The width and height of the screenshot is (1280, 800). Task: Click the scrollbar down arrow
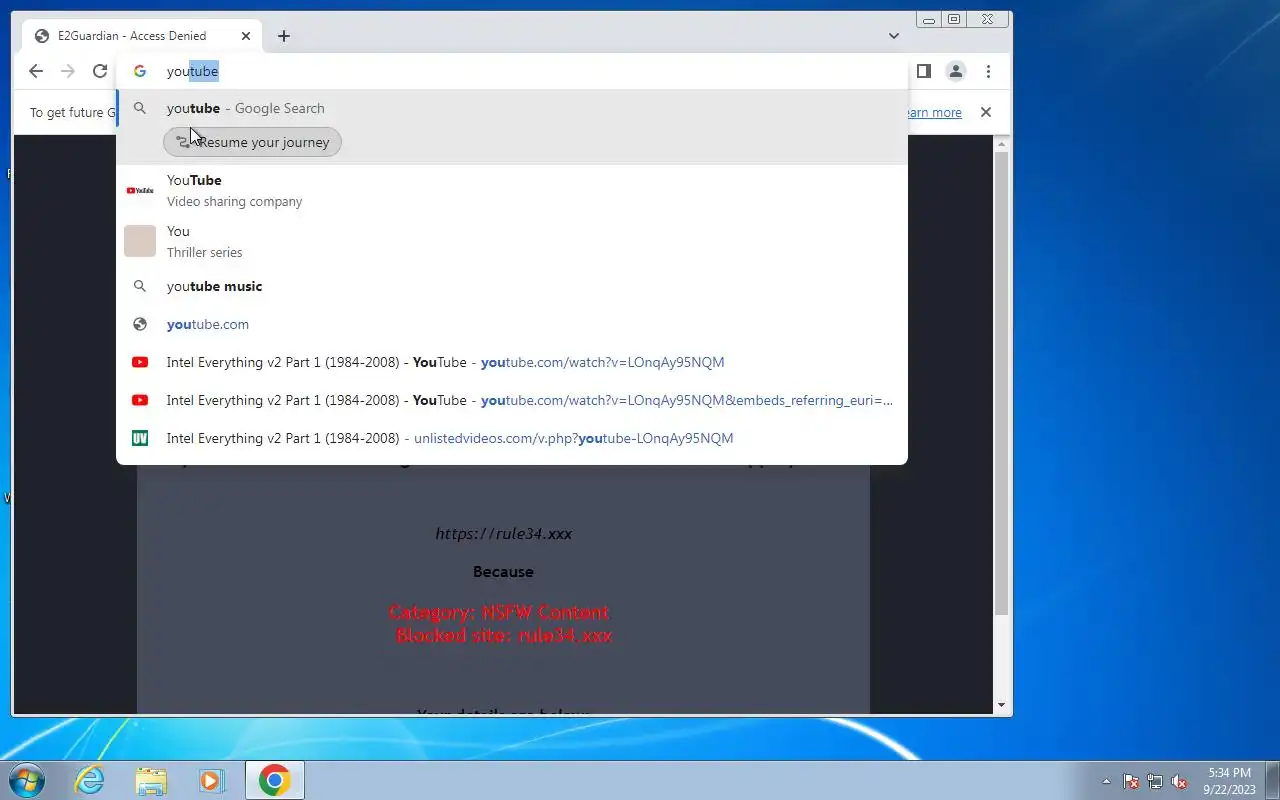(x=1002, y=705)
